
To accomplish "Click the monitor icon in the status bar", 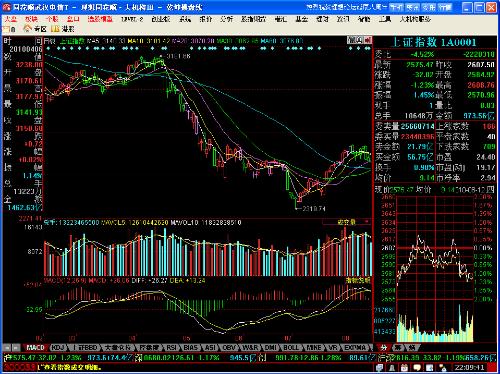I will [x=379, y=368].
